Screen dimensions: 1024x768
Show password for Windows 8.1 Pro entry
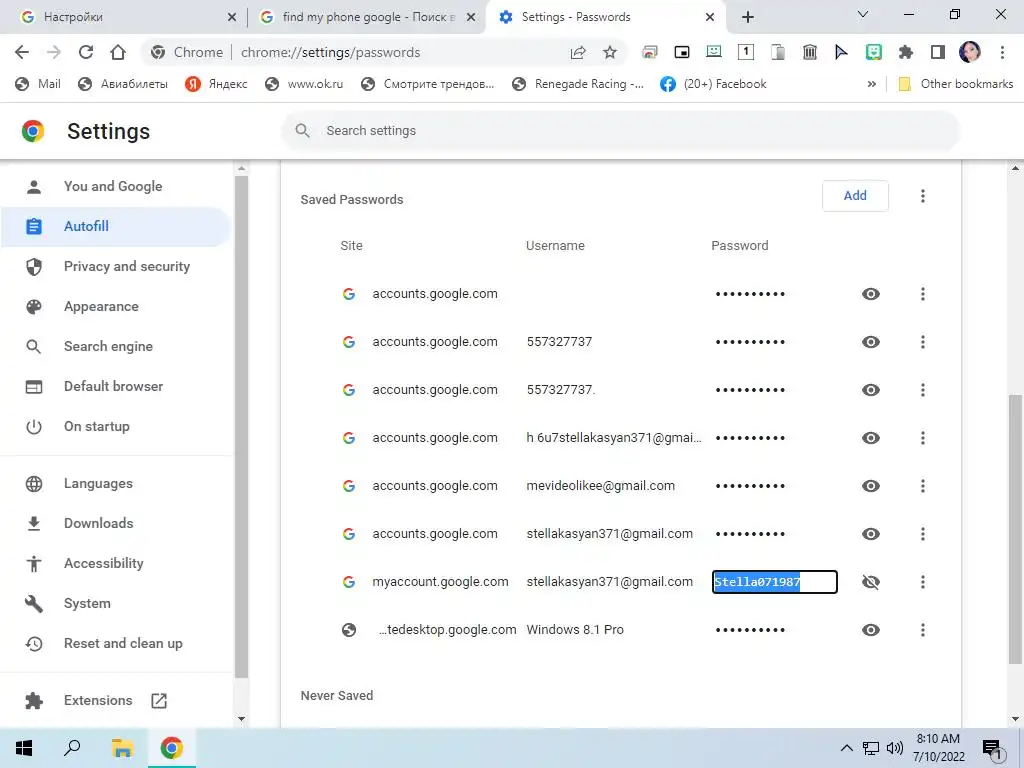871,630
